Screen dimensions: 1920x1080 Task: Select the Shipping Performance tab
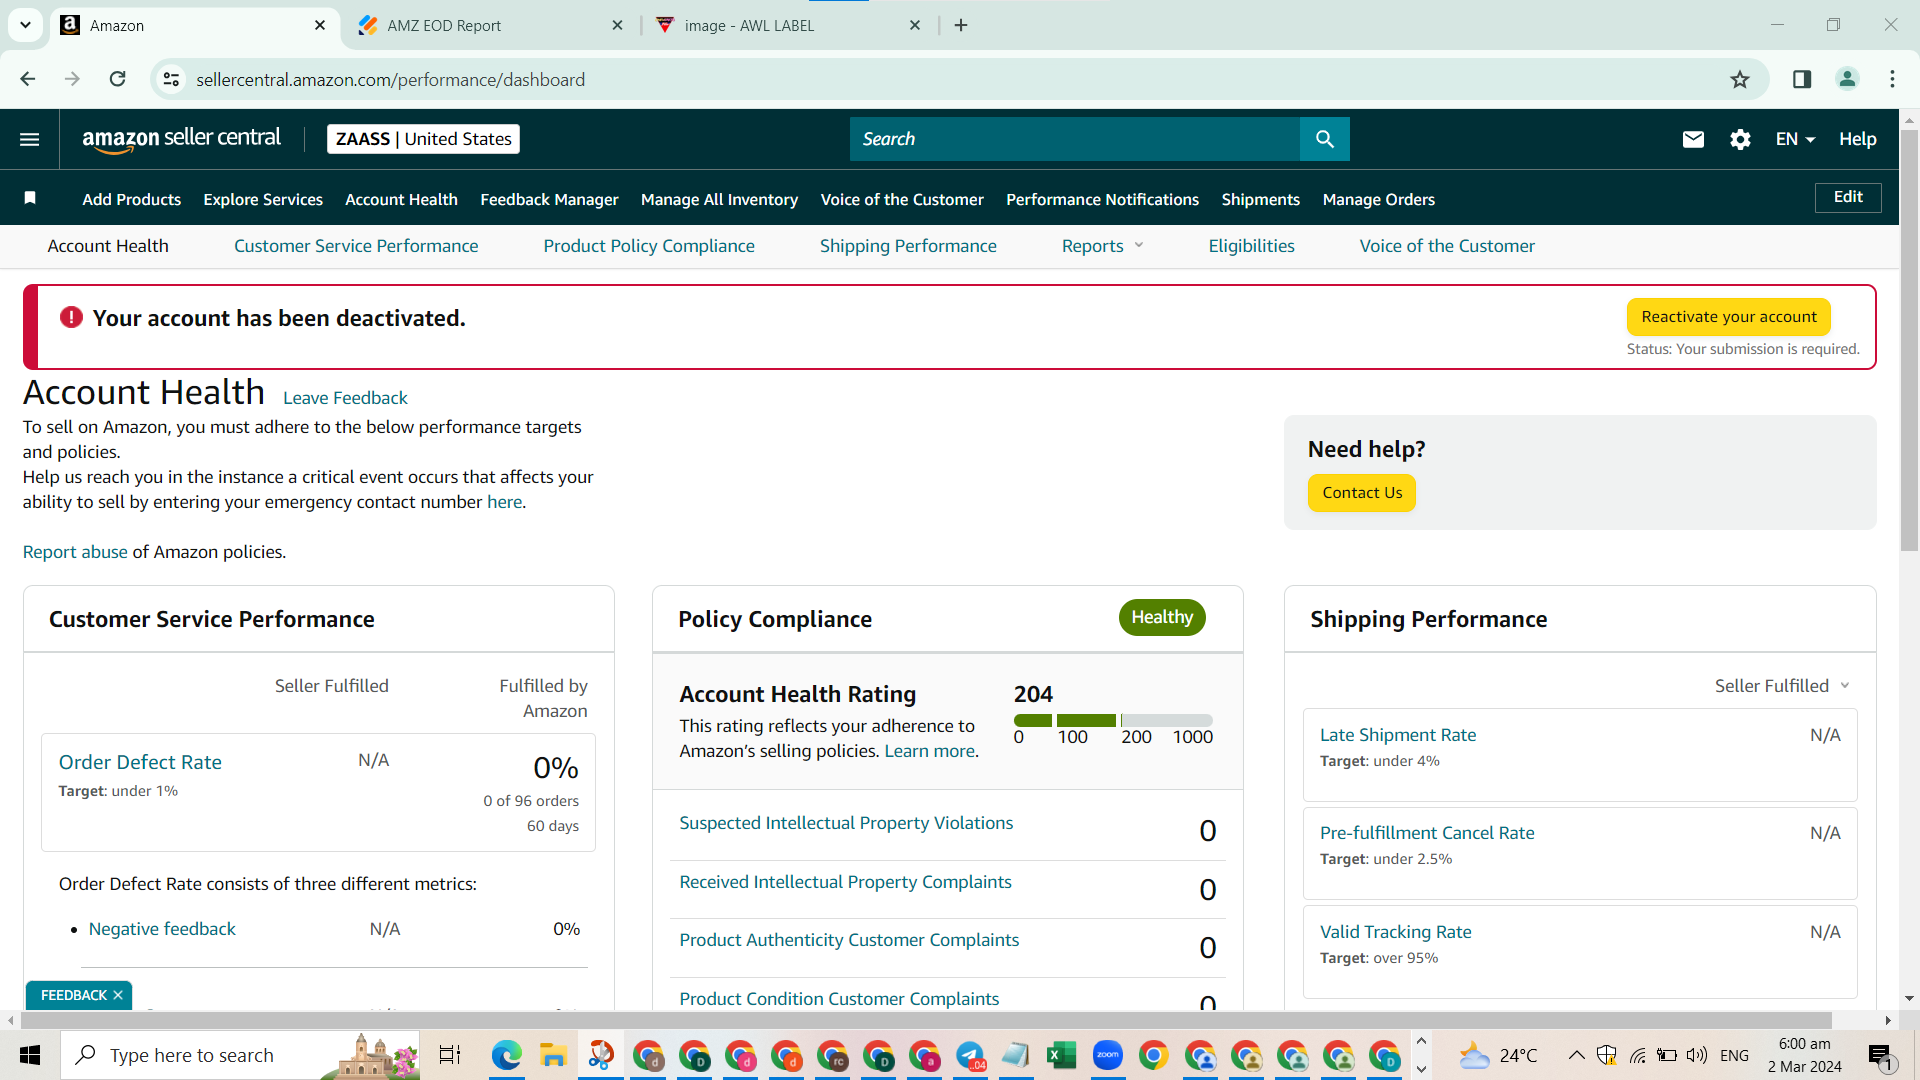(x=908, y=246)
